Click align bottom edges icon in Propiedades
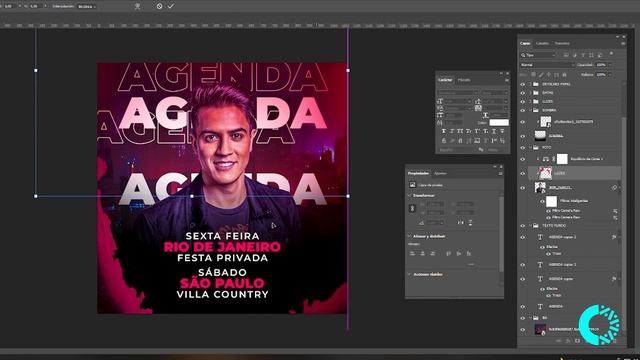The width and height of the screenshot is (640, 360). point(469,253)
